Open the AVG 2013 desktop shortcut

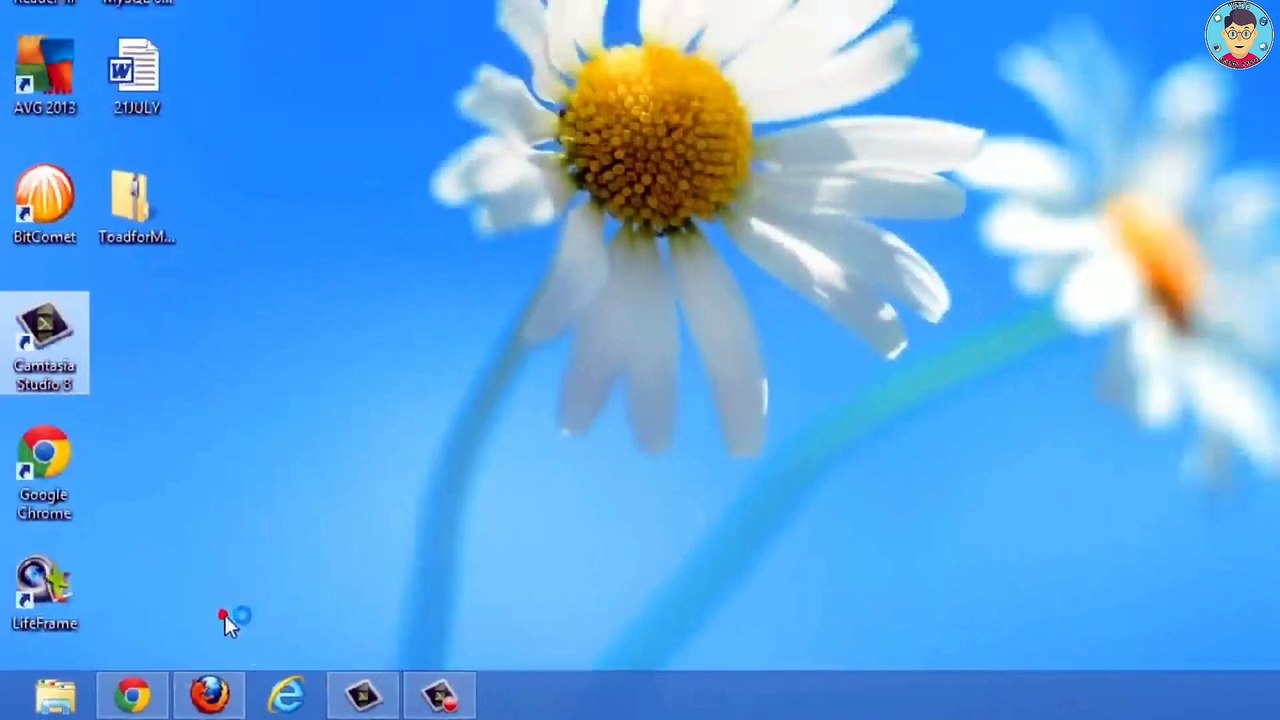45,75
